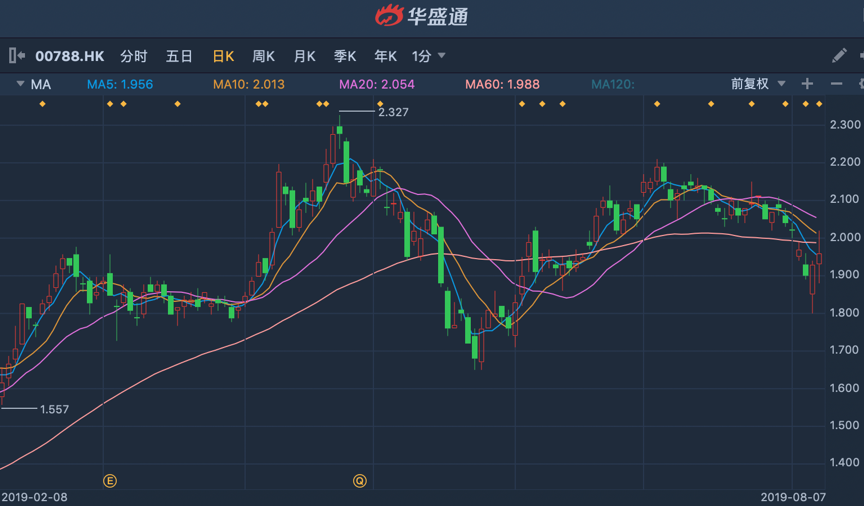
Task: Open the 1分 minute interval dropdown
Action: pos(429,56)
